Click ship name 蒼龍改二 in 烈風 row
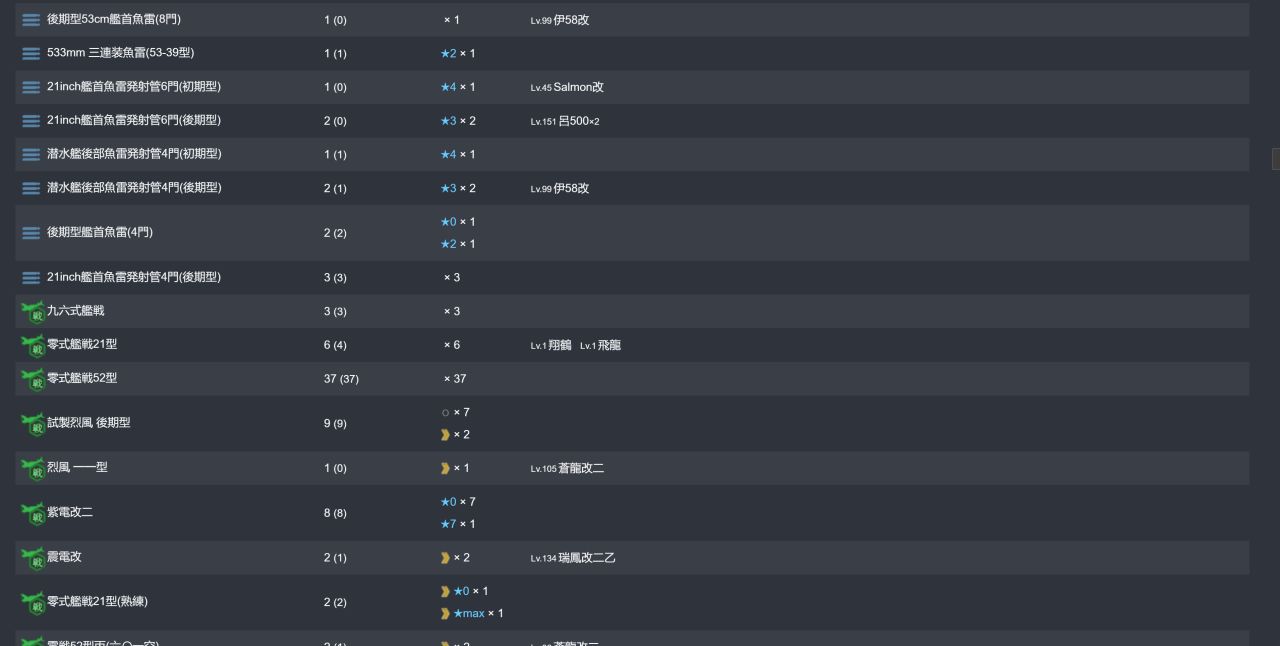 pyautogui.click(x=580, y=468)
